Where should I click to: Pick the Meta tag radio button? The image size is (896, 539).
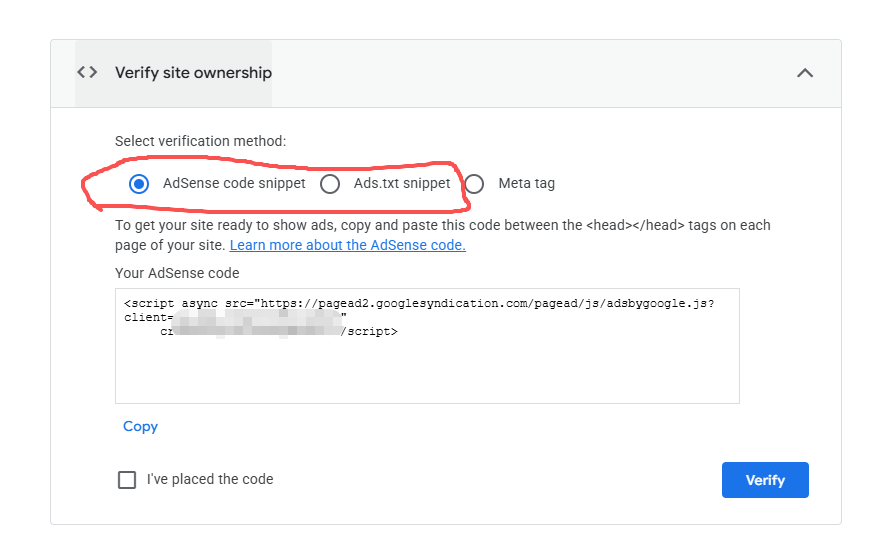[474, 184]
